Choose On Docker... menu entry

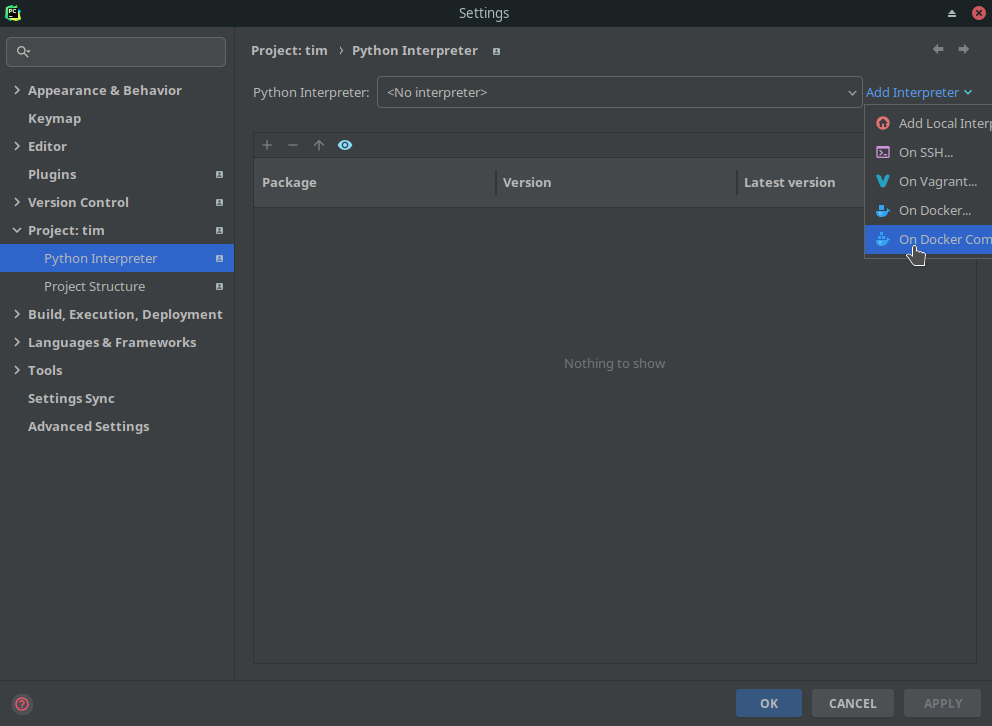(x=928, y=211)
